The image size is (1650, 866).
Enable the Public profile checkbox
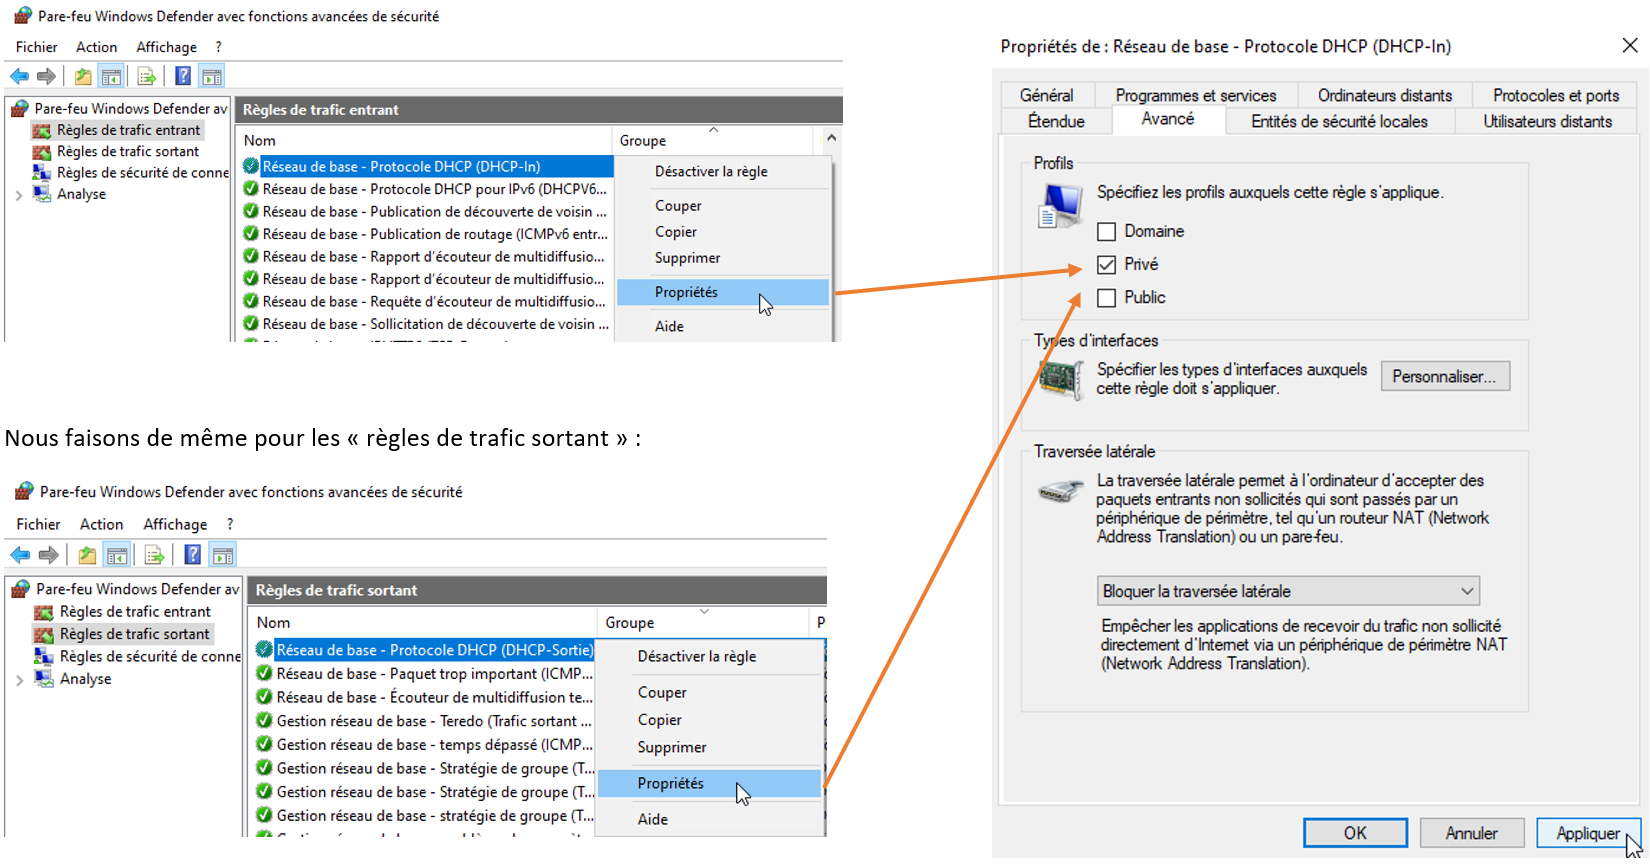(1106, 298)
